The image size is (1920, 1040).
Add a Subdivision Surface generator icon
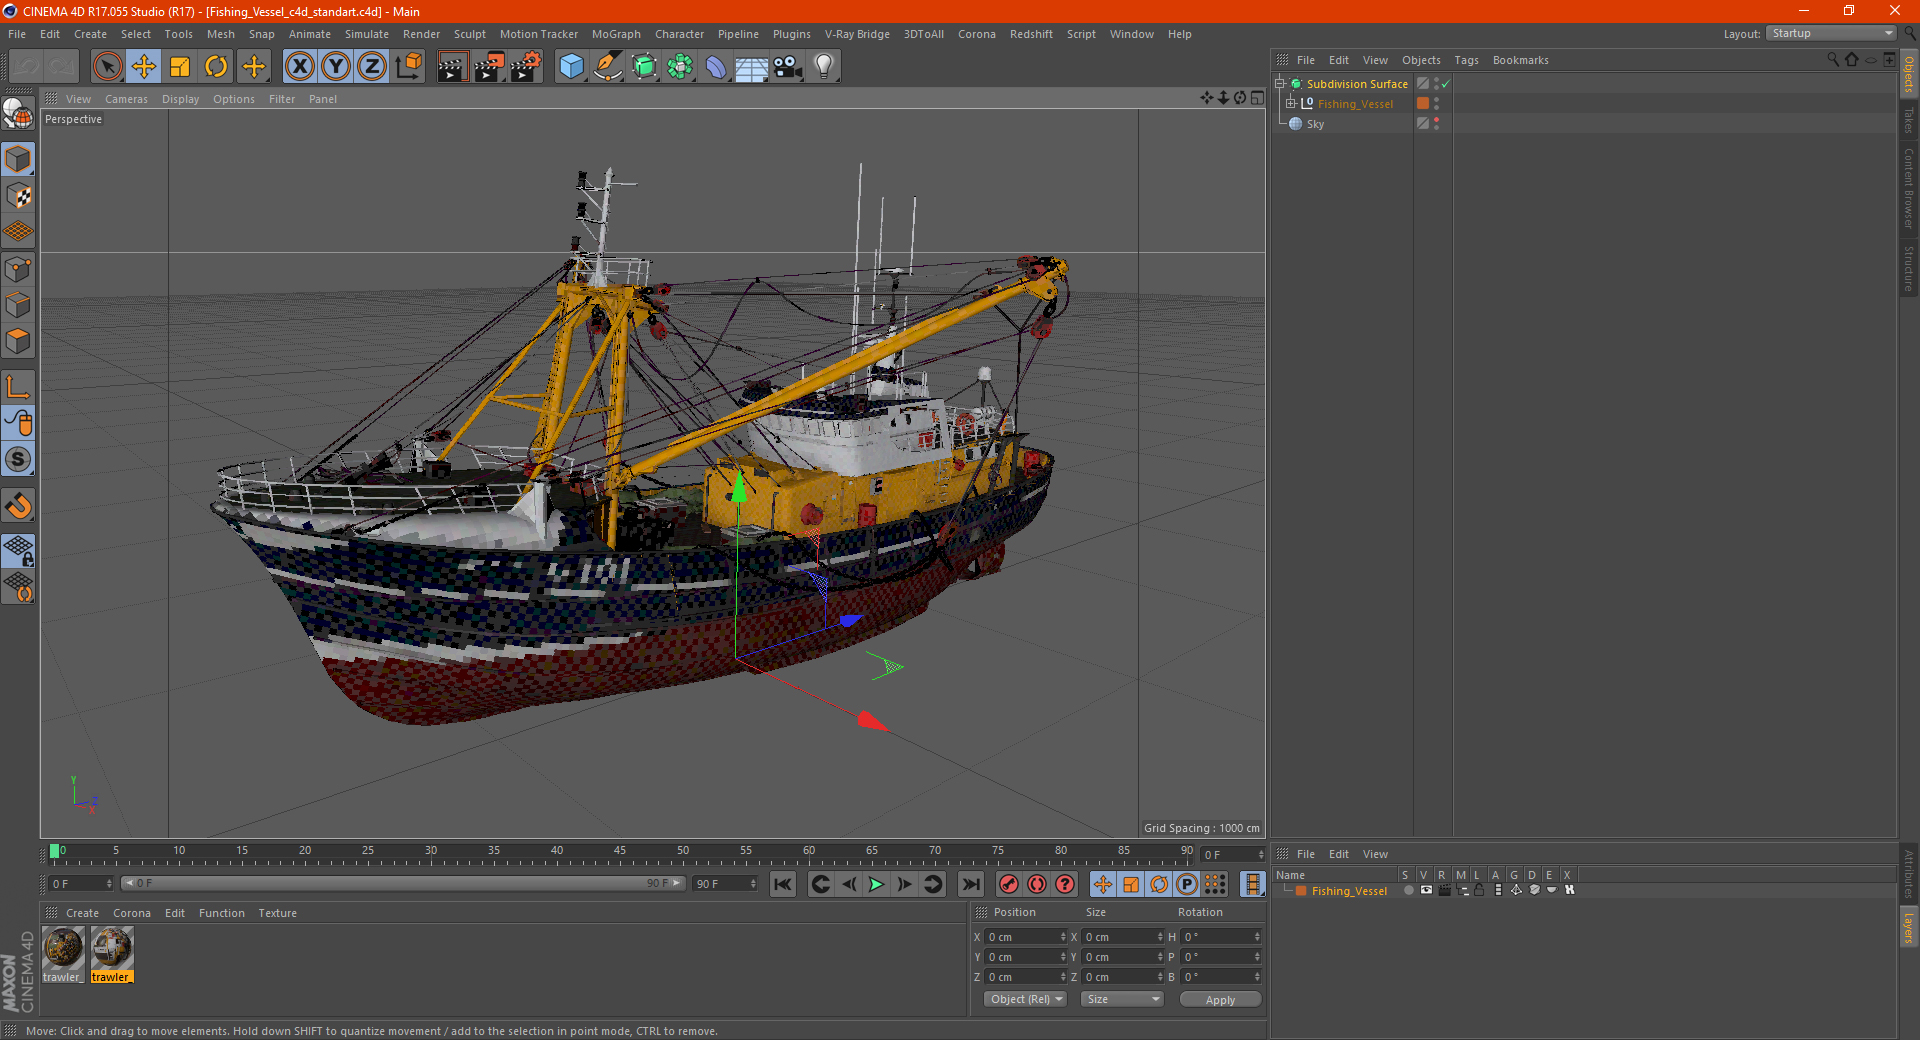[x=644, y=67]
